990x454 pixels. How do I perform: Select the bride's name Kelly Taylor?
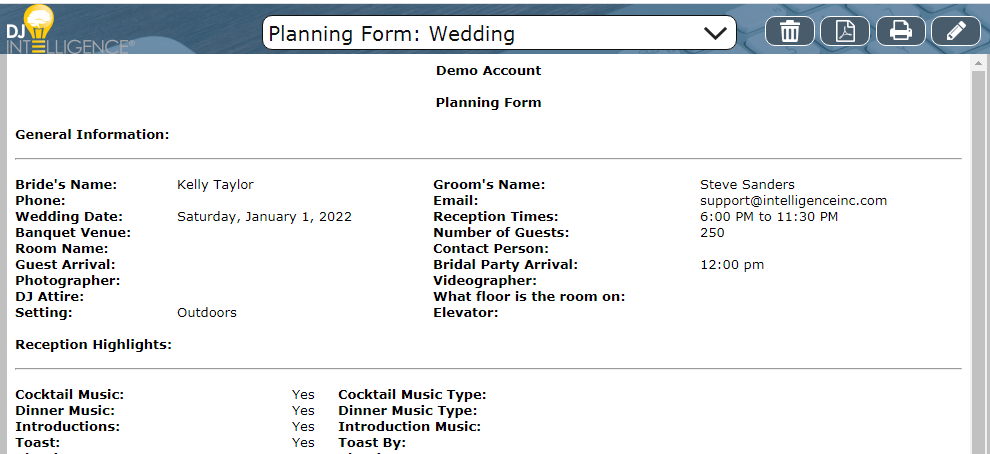(x=215, y=185)
